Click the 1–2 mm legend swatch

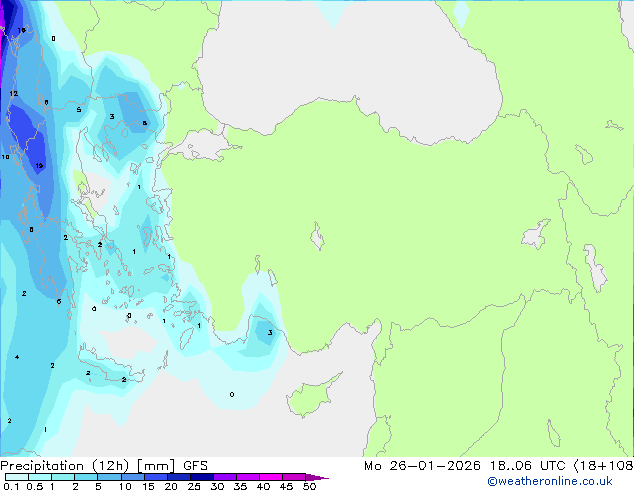63,477
